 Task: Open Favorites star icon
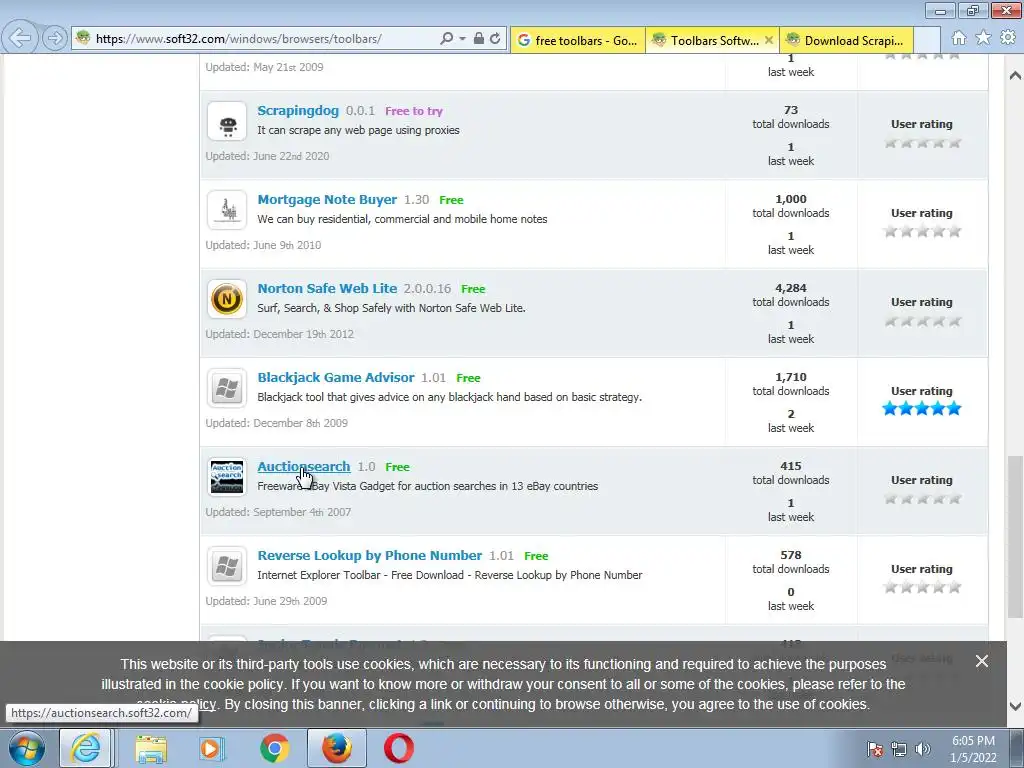tap(983, 38)
